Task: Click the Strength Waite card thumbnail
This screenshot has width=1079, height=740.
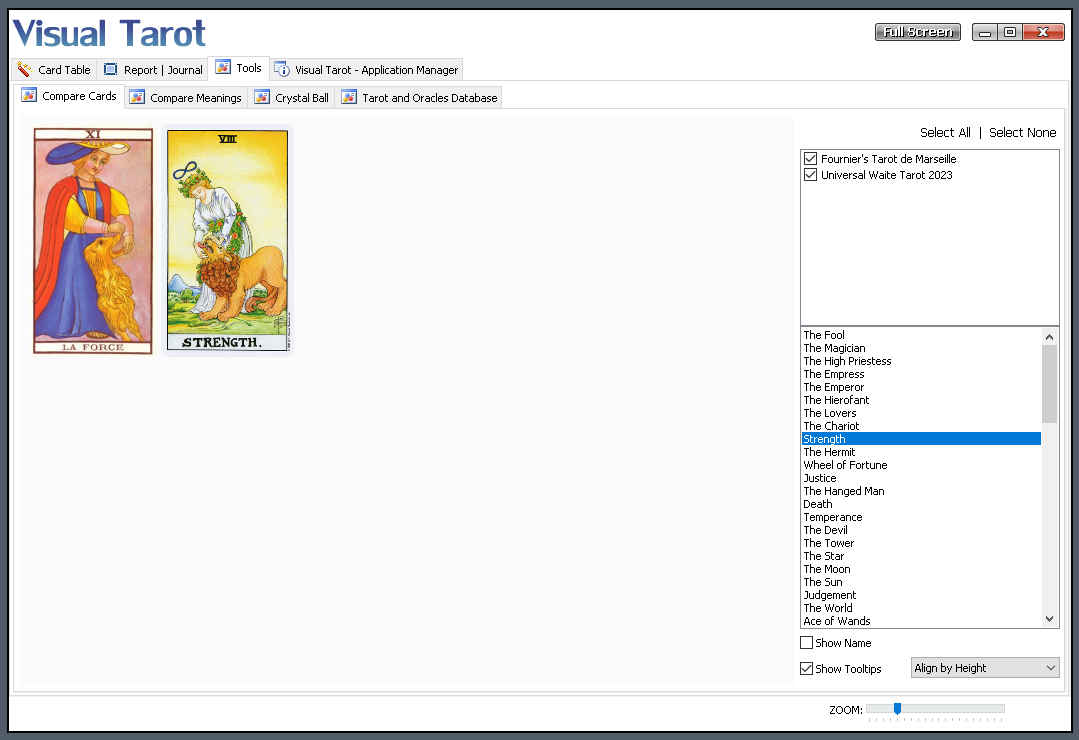Action: click(x=227, y=240)
